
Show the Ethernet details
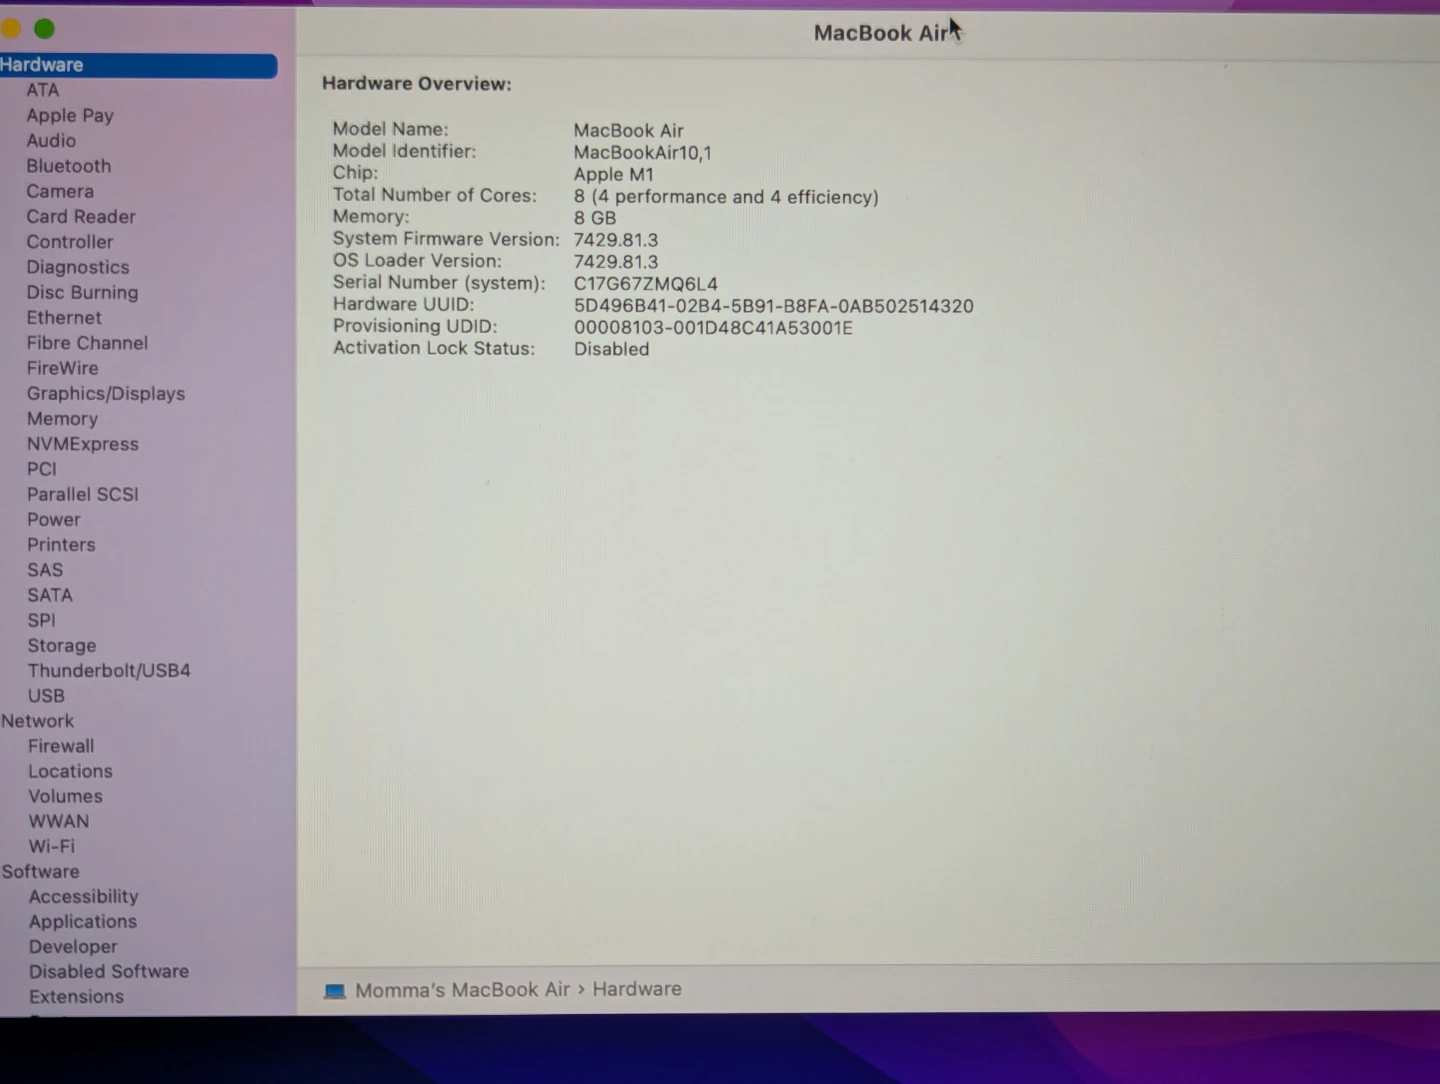pos(64,317)
